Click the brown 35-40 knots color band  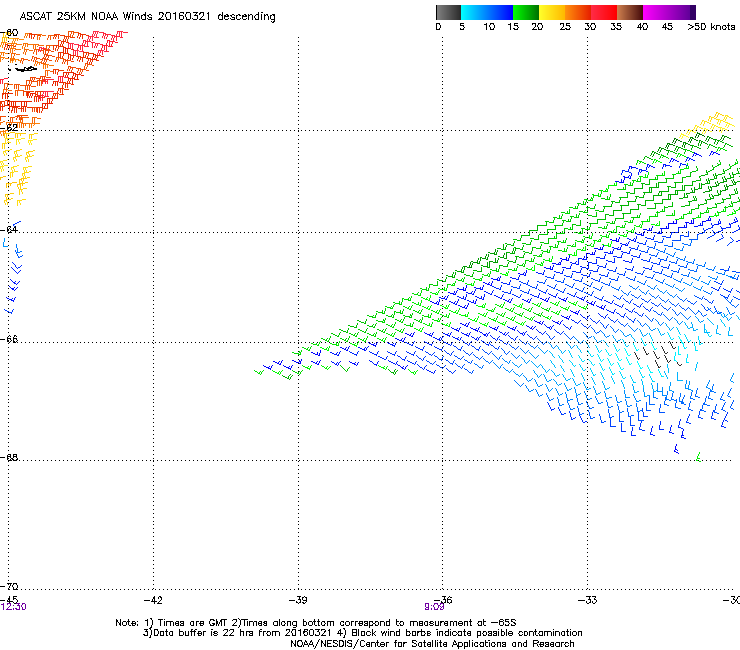[630, 12]
